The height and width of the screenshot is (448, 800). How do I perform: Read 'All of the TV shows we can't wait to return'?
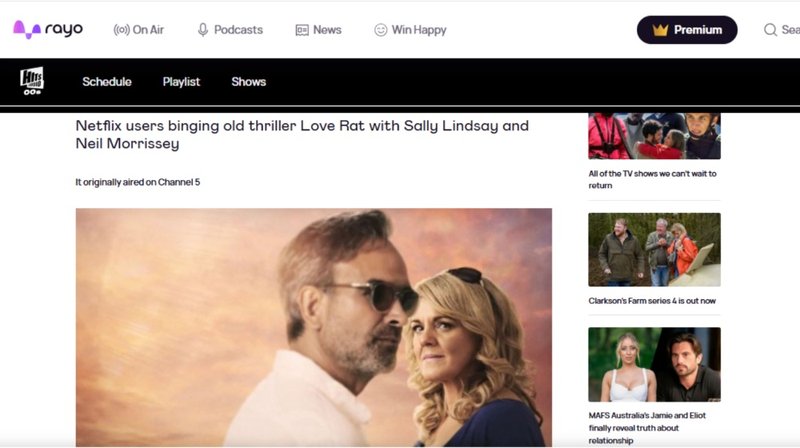click(653, 180)
